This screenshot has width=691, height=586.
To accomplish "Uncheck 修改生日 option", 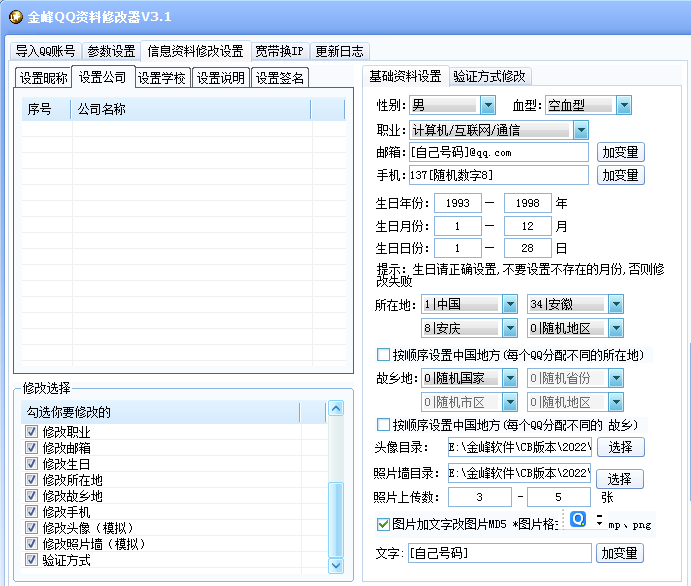I will tap(31, 464).
